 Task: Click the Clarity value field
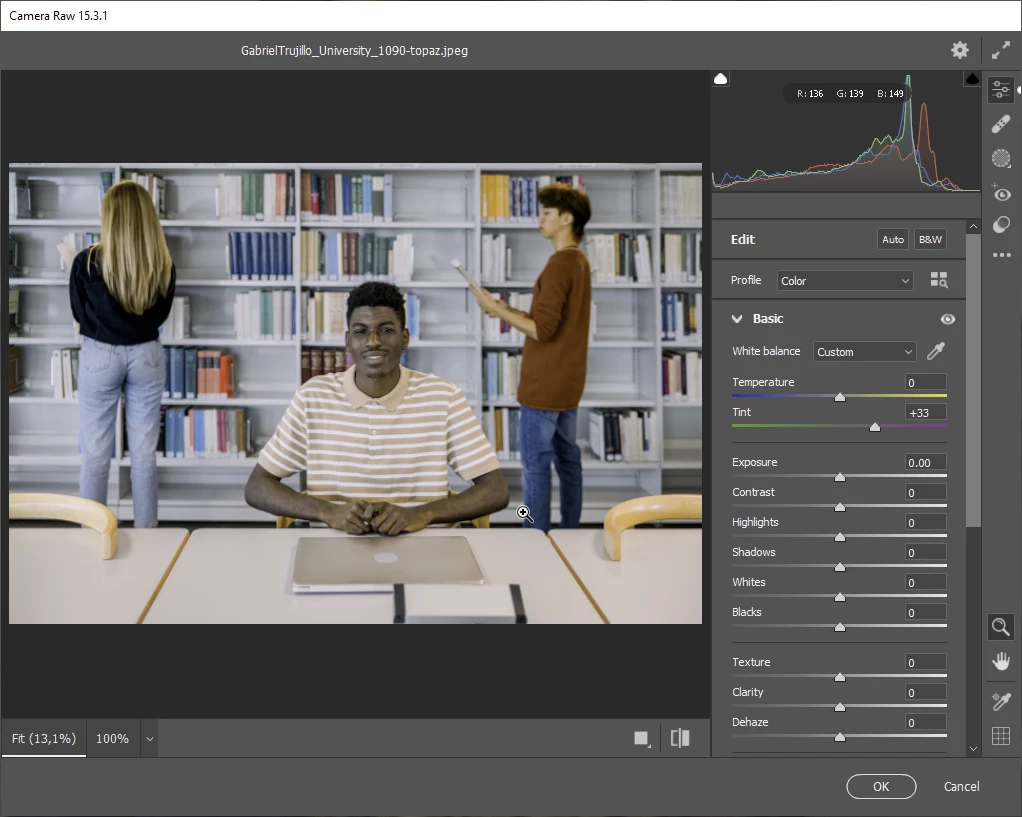pos(925,692)
